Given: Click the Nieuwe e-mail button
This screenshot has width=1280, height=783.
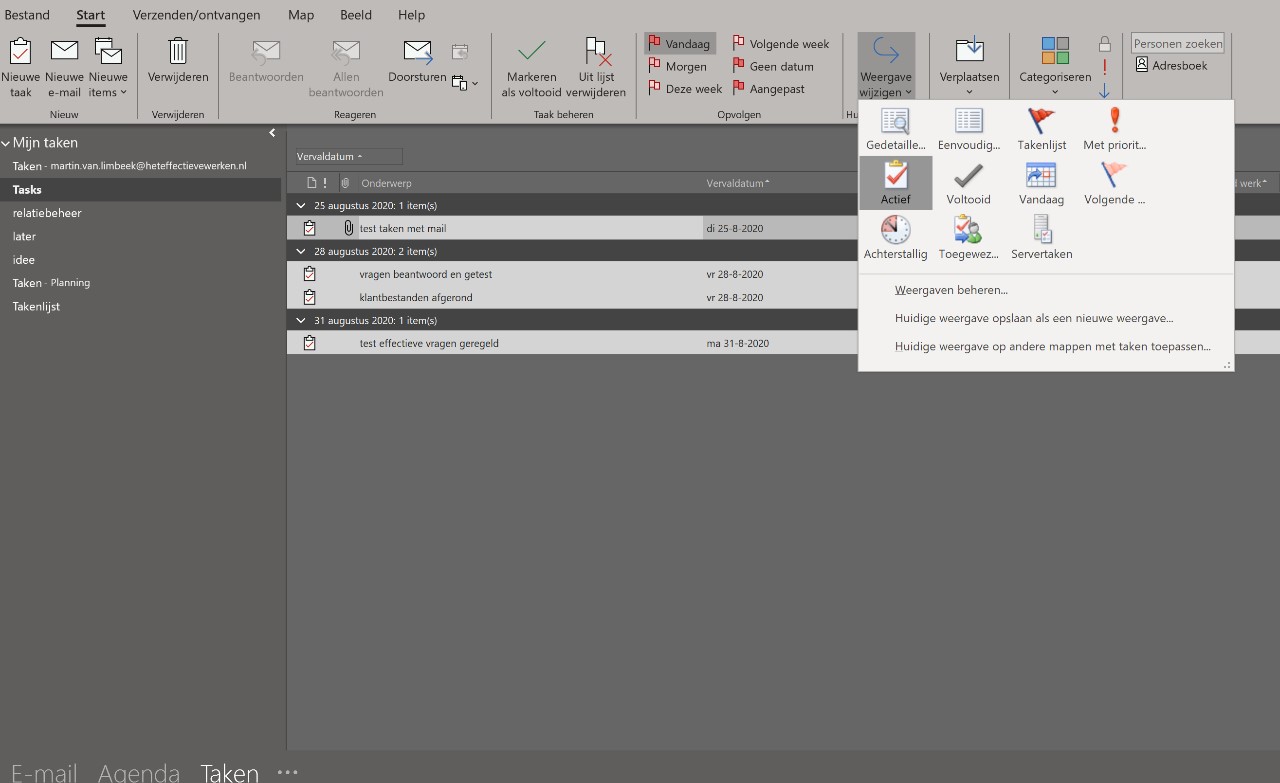Looking at the screenshot, I should point(64,68).
